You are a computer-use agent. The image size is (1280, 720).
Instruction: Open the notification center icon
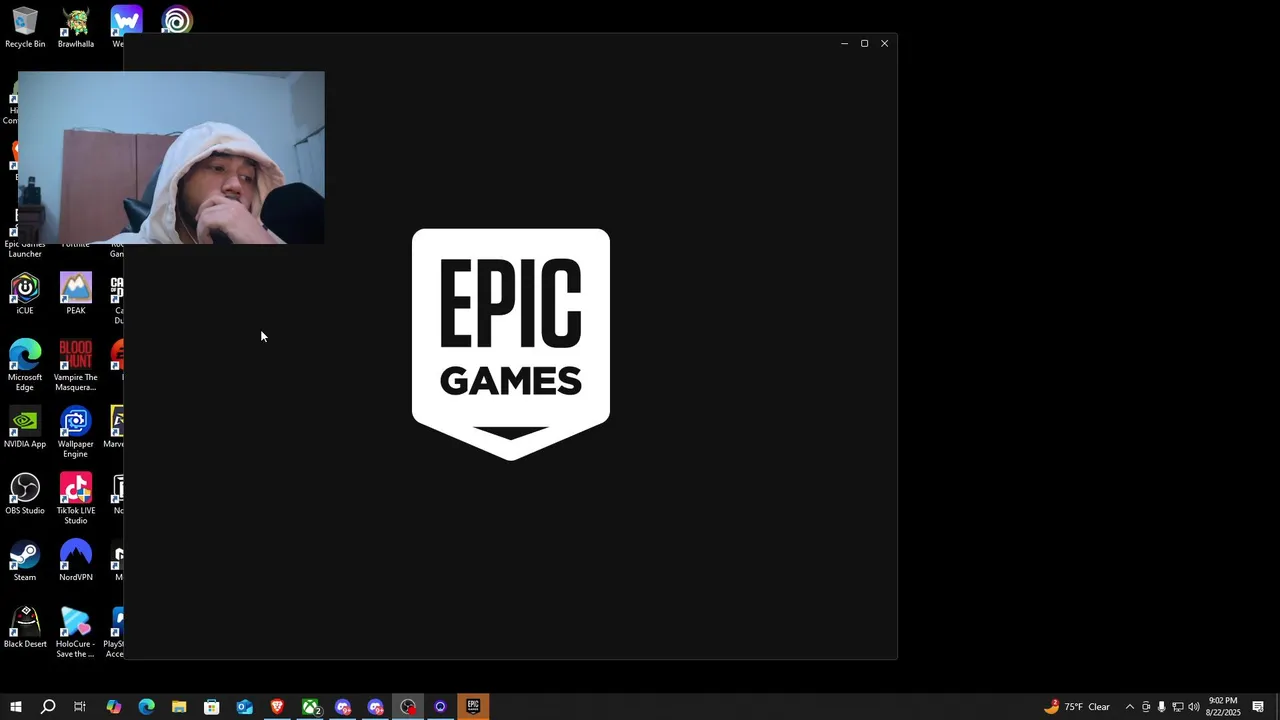(x=1258, y=707)
